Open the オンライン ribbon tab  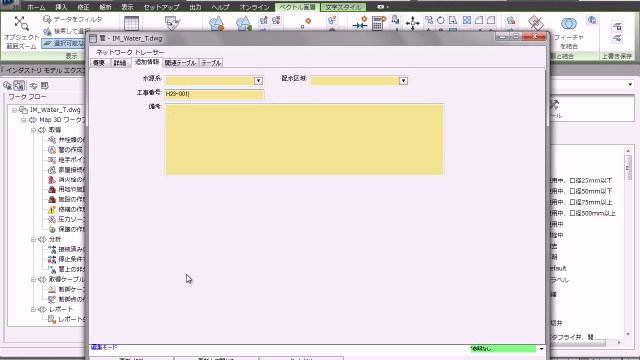tap(254, 7)
